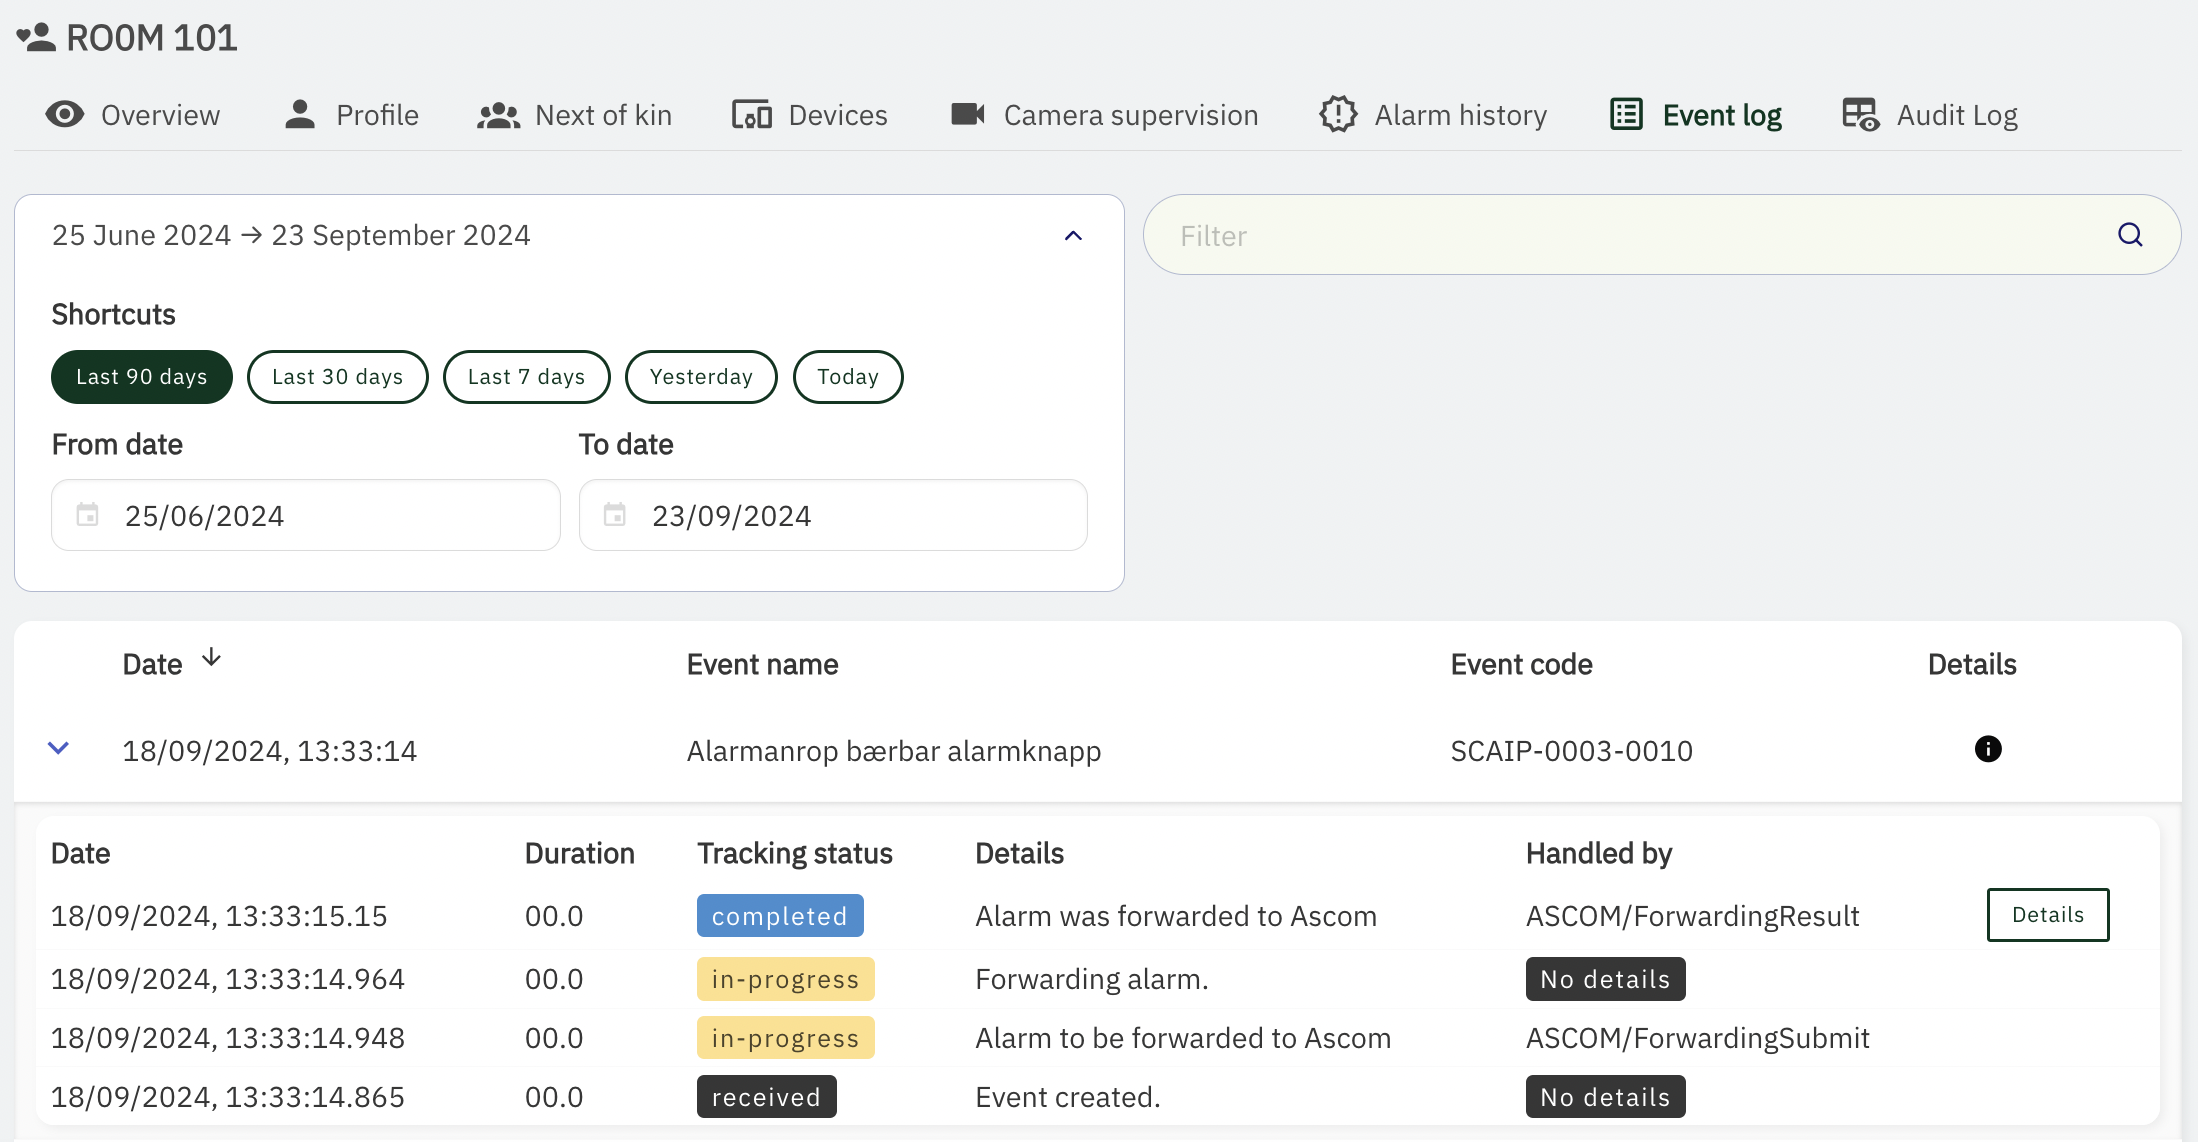Click the Event name column header
The image size is (2198, 1142).
[x=762, y=664]
